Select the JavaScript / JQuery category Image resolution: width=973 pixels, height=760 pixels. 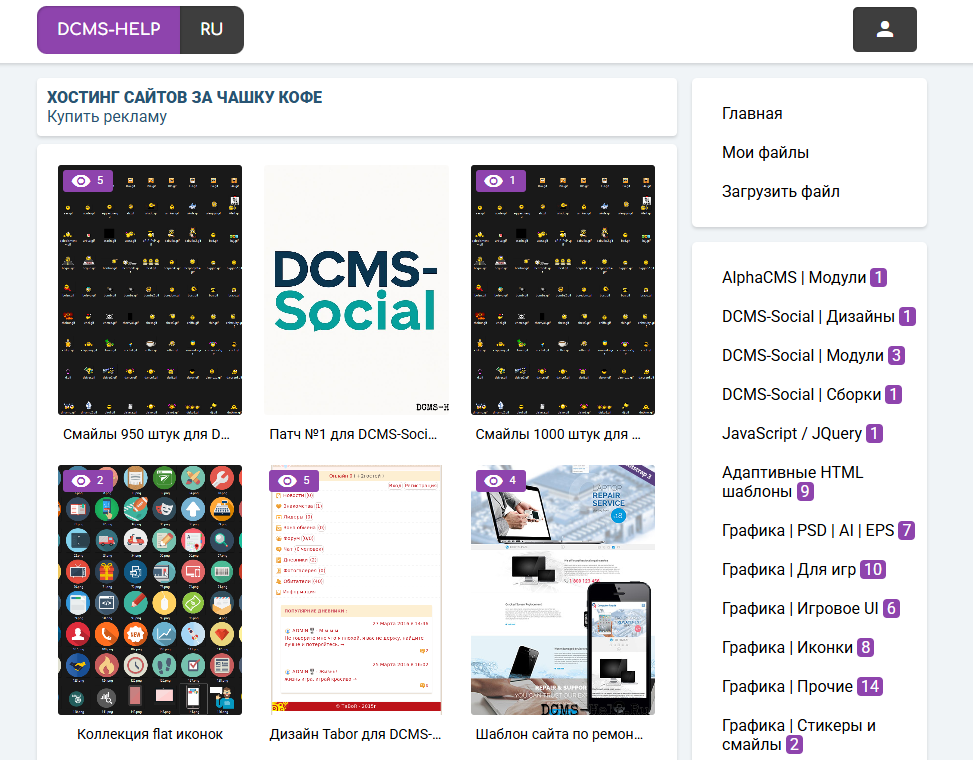click(x=792, y=434)
